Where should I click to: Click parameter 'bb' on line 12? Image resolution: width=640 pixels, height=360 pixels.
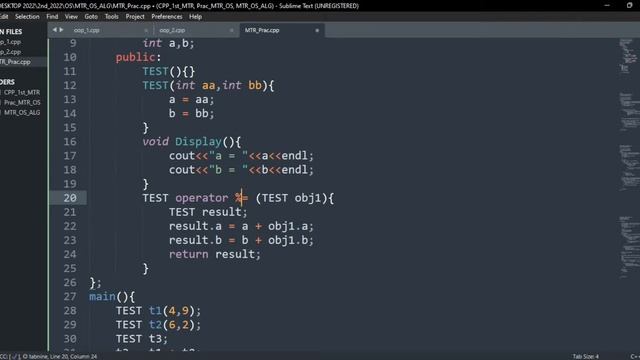pos(255,85)
